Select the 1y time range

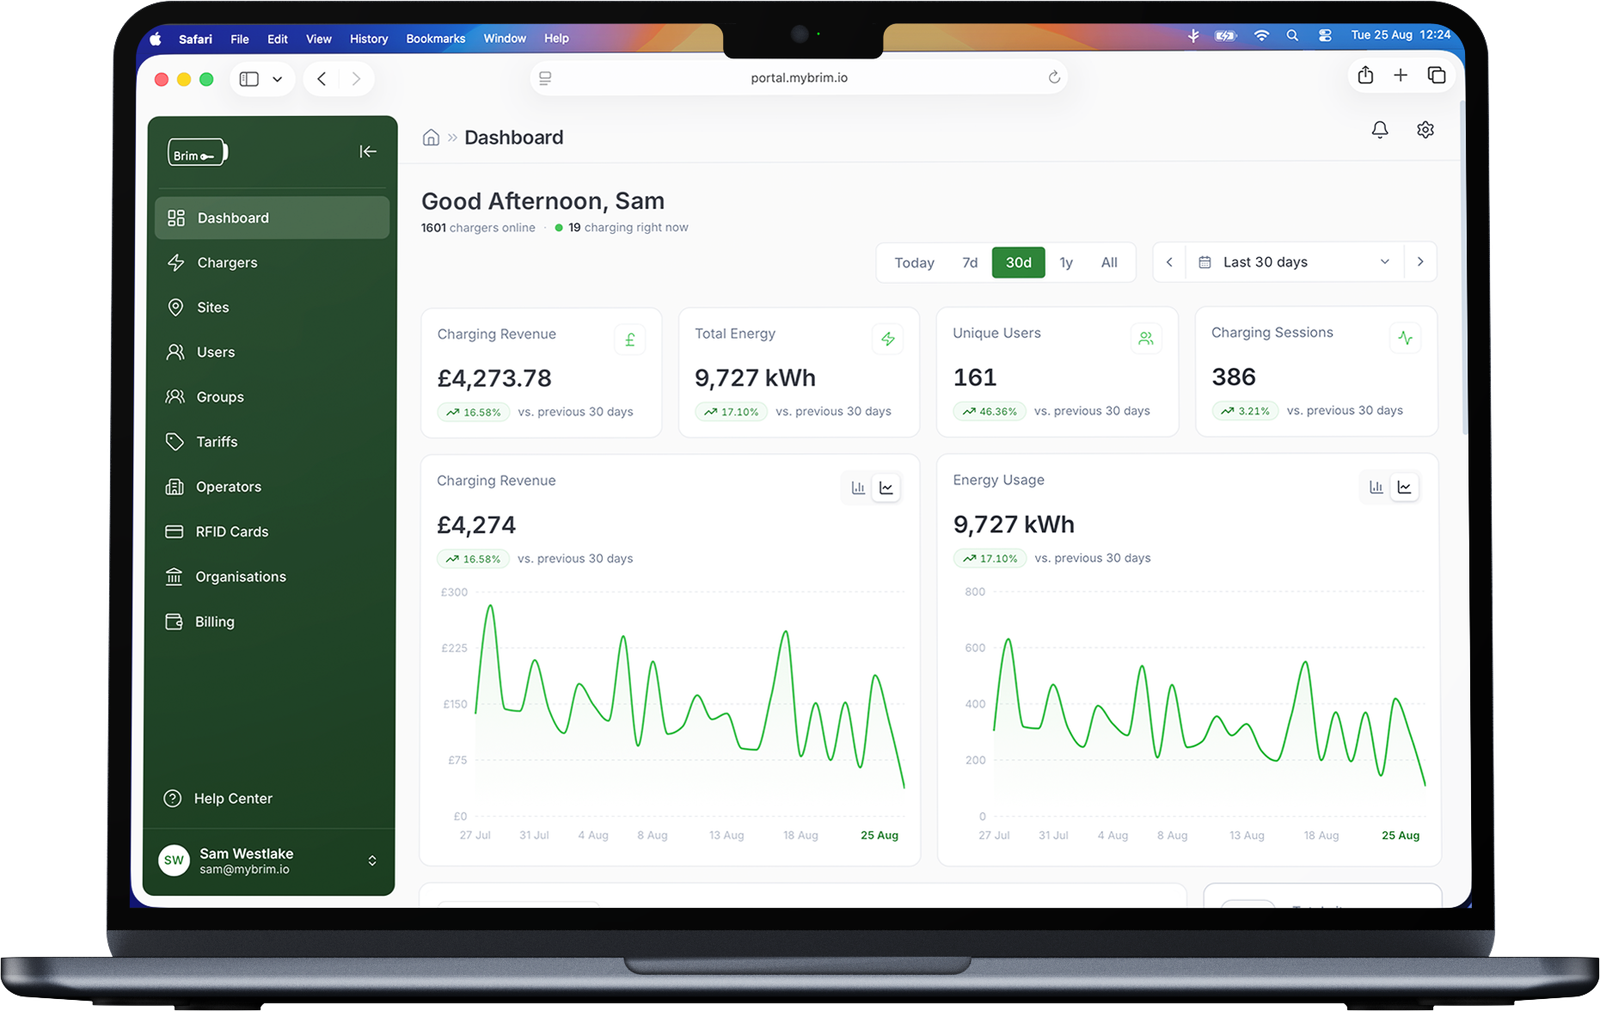[1066, 263]
